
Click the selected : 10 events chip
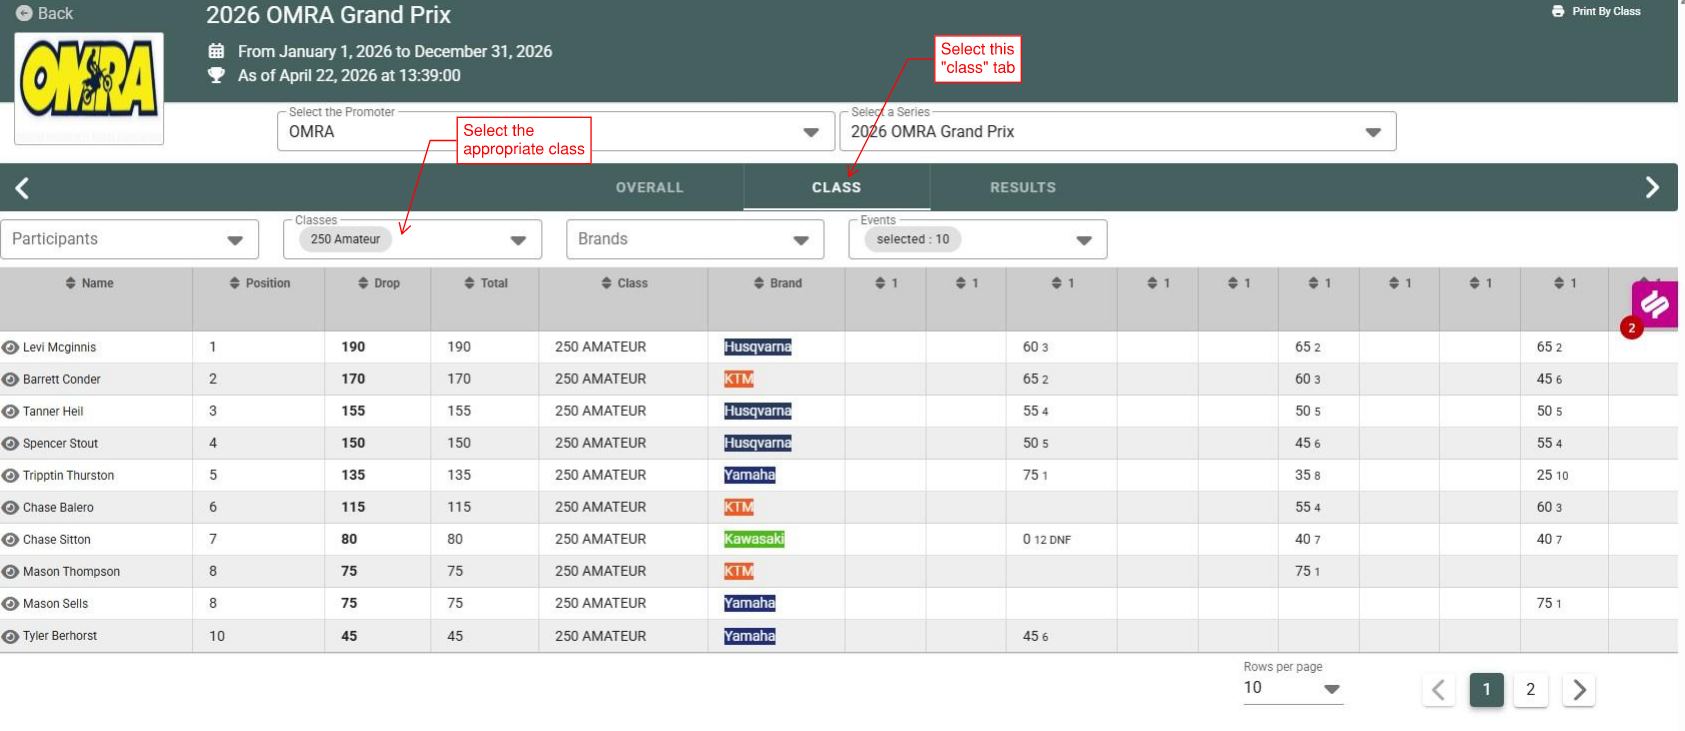pyautogui.click(x=913, y=239)
